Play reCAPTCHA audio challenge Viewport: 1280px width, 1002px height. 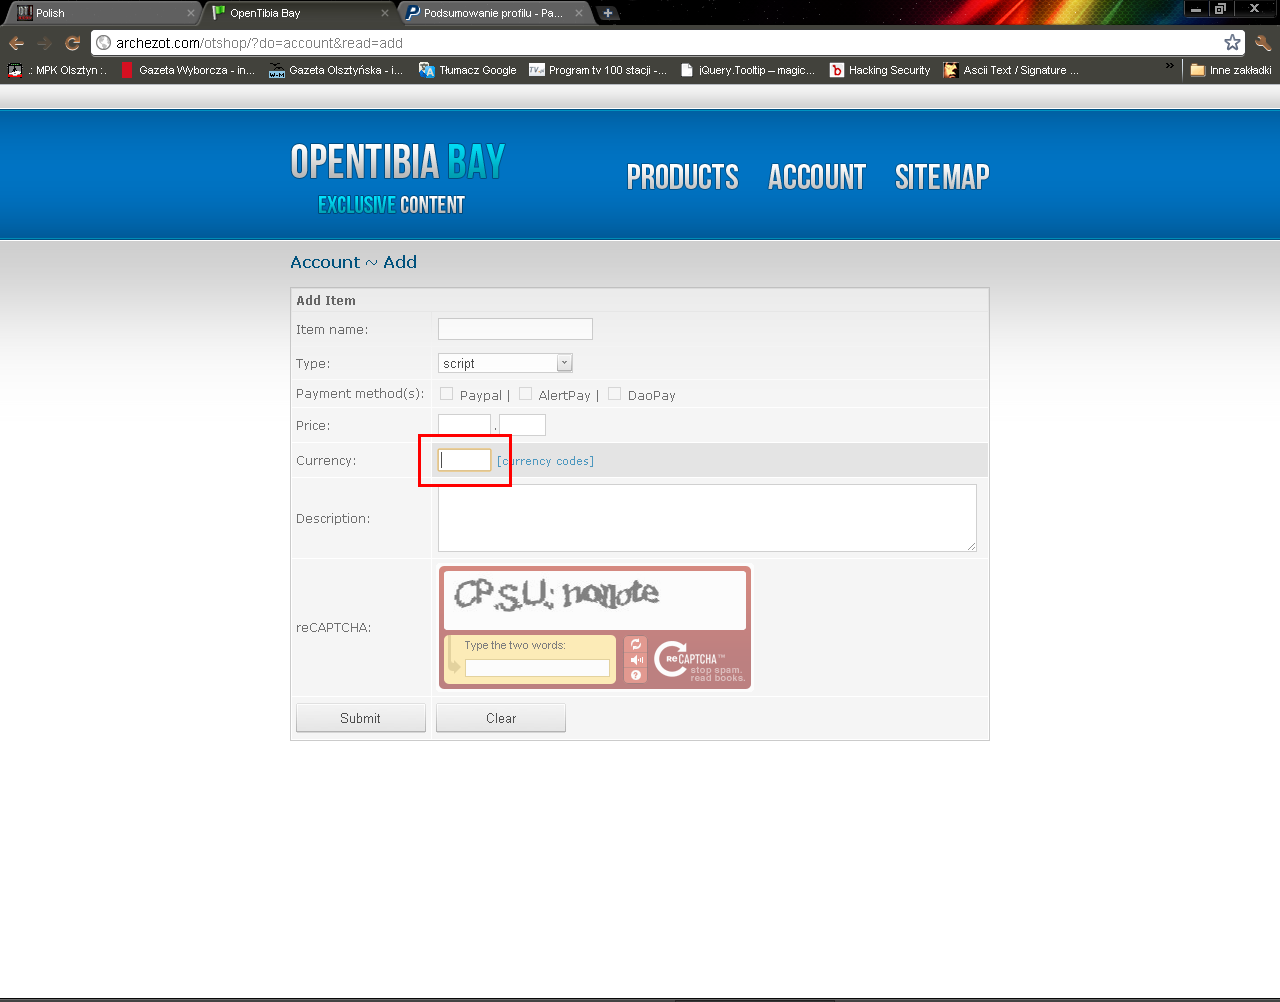(636, 660)
